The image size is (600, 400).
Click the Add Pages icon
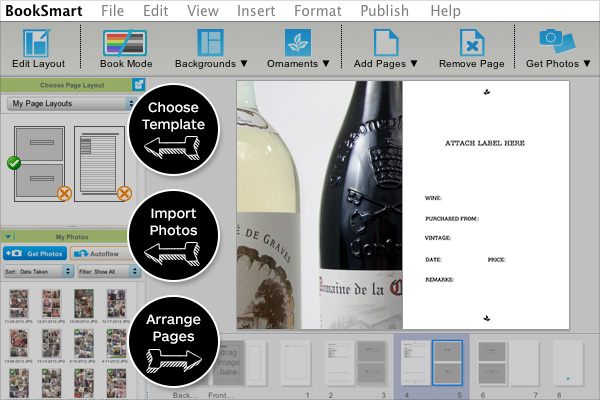coord(386,42)
